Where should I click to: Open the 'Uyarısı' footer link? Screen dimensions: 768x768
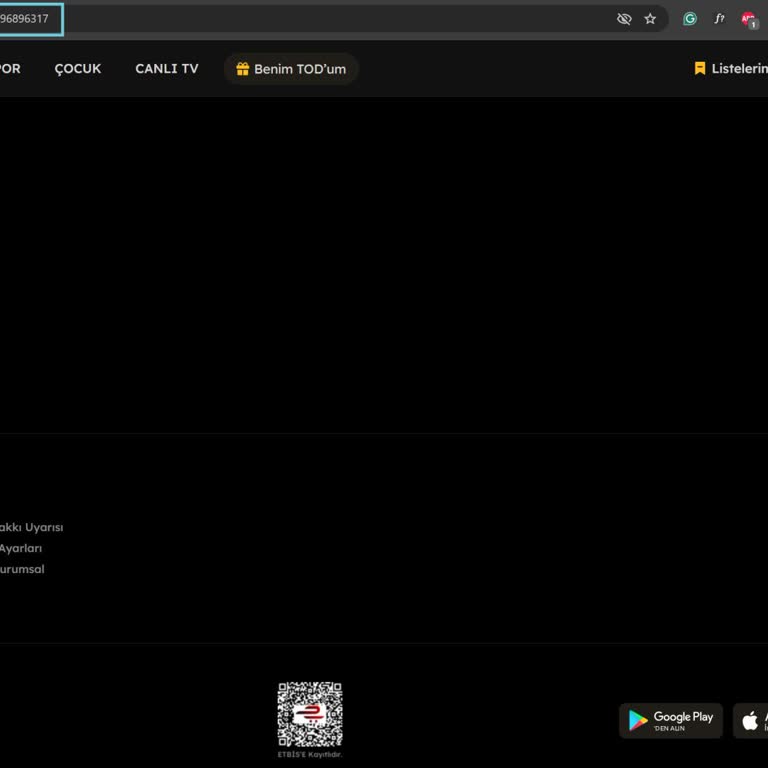coord(30,527)
